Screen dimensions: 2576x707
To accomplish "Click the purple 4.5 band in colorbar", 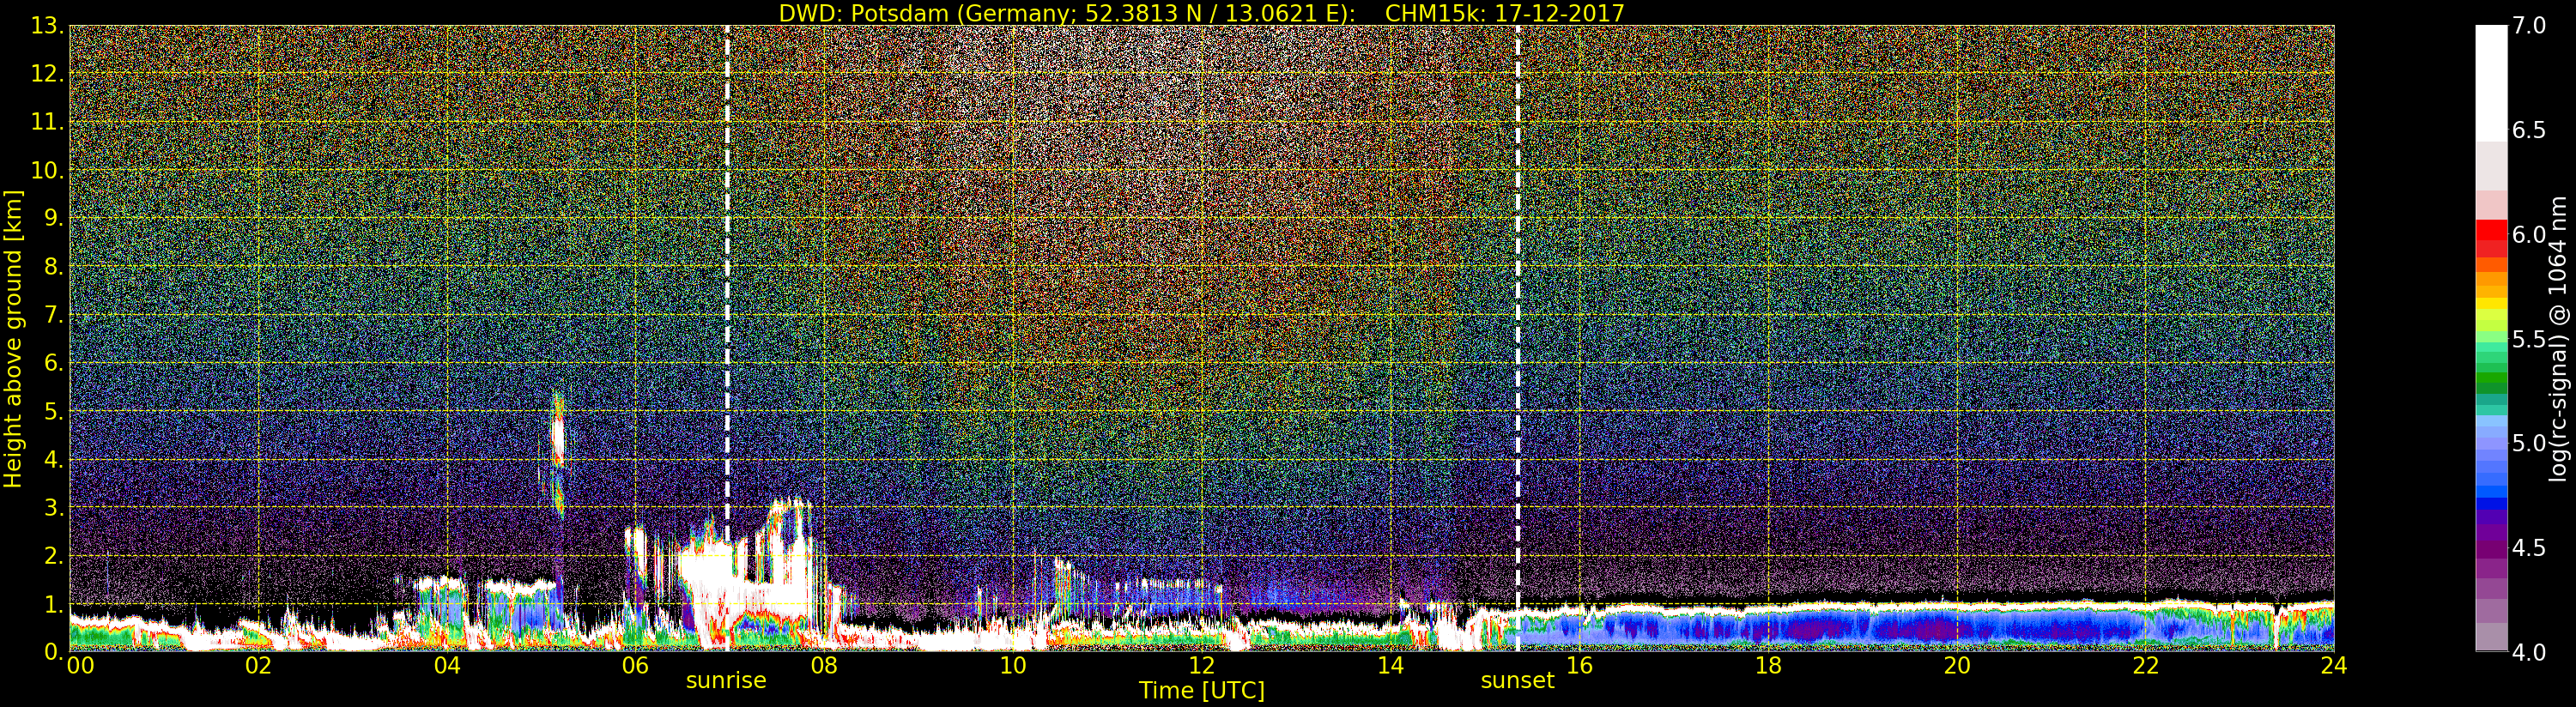I will [2491, 548].
